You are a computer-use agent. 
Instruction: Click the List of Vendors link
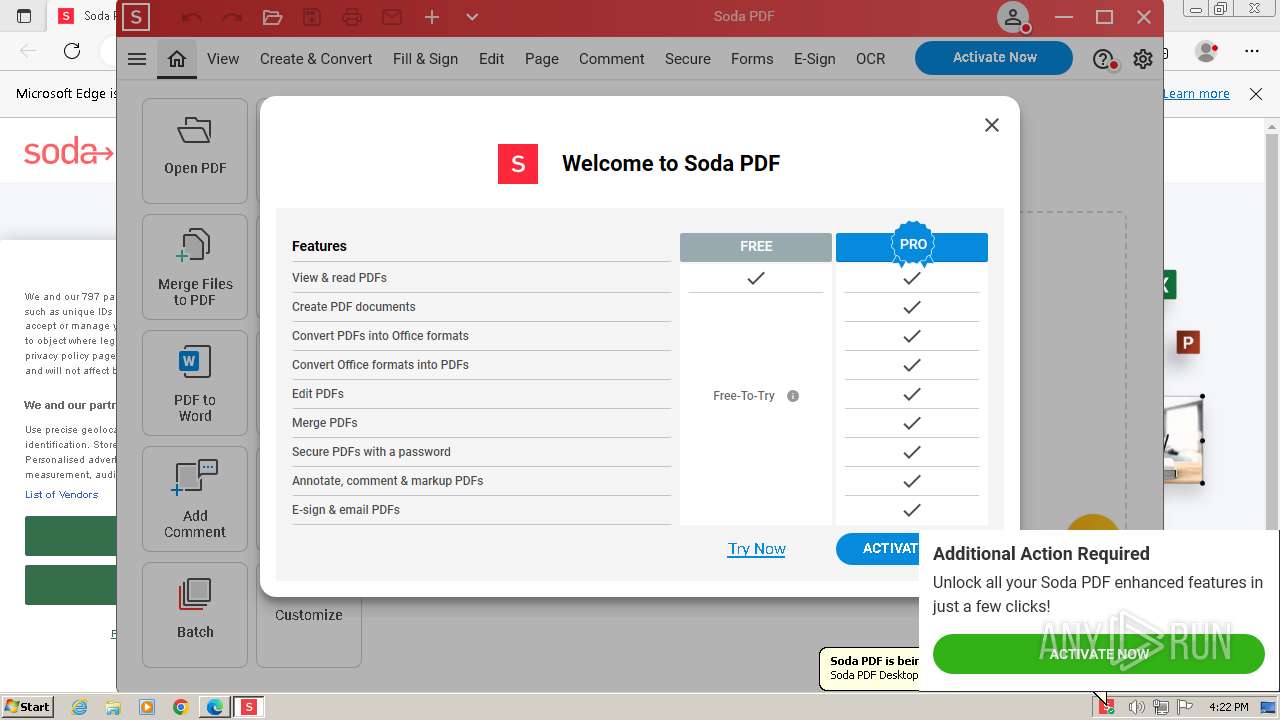62,495
